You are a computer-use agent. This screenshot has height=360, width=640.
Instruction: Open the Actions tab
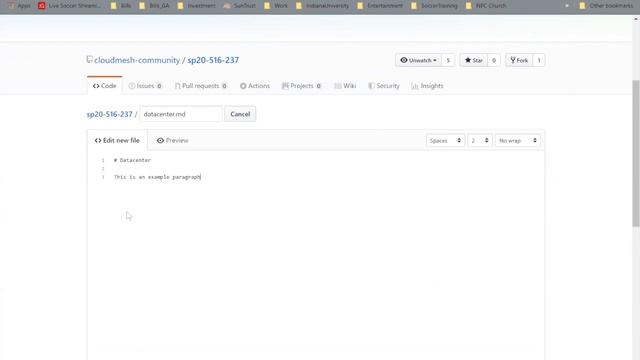click(x=255, y=86)
